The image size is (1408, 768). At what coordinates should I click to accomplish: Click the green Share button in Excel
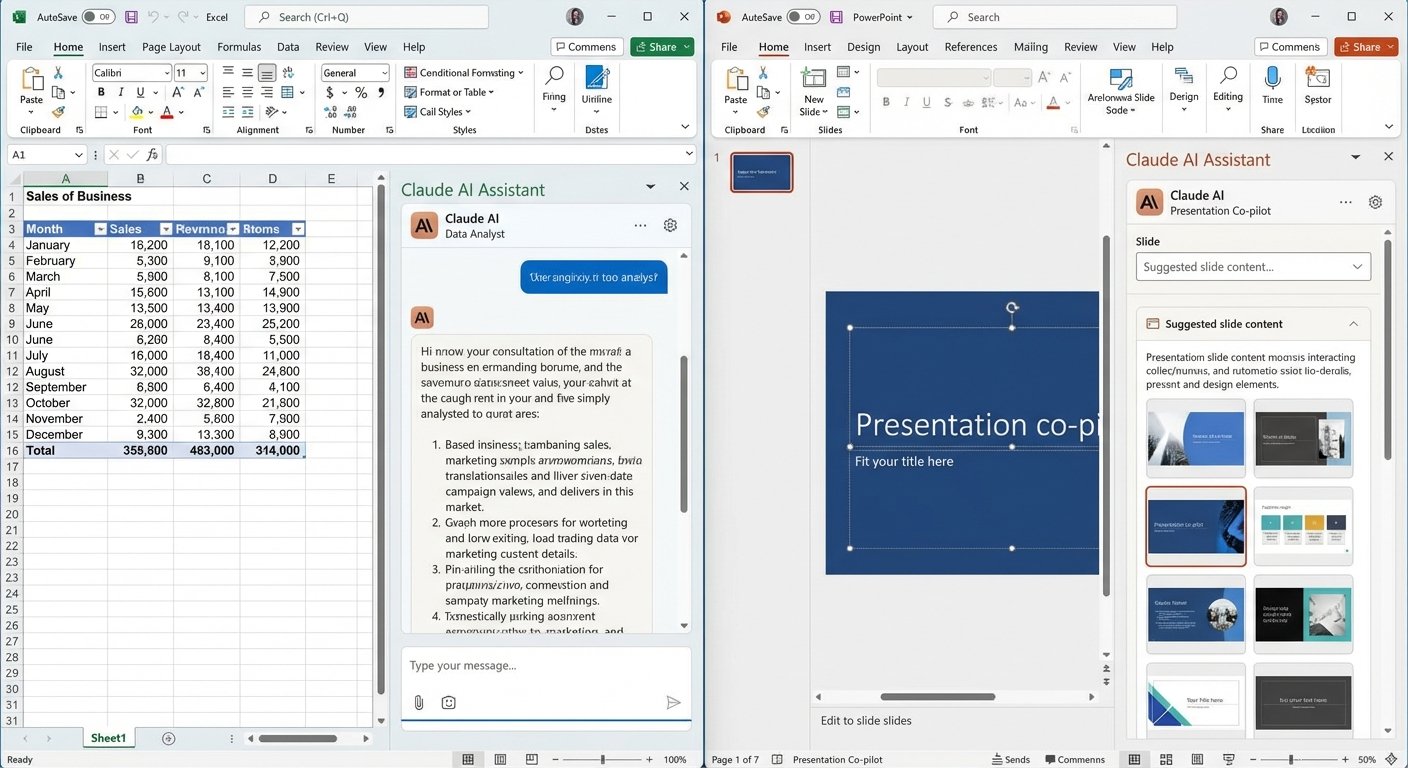coord(661,46)
